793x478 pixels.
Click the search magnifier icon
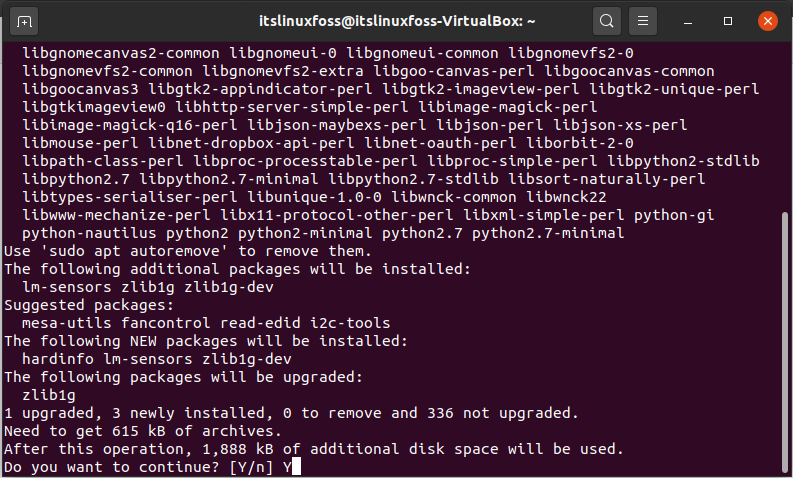click(x=606, y=21)
